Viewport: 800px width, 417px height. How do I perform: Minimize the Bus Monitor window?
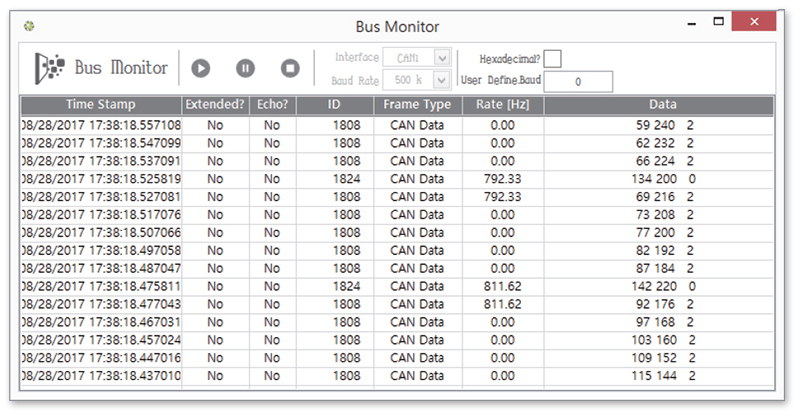pos(692,23)
